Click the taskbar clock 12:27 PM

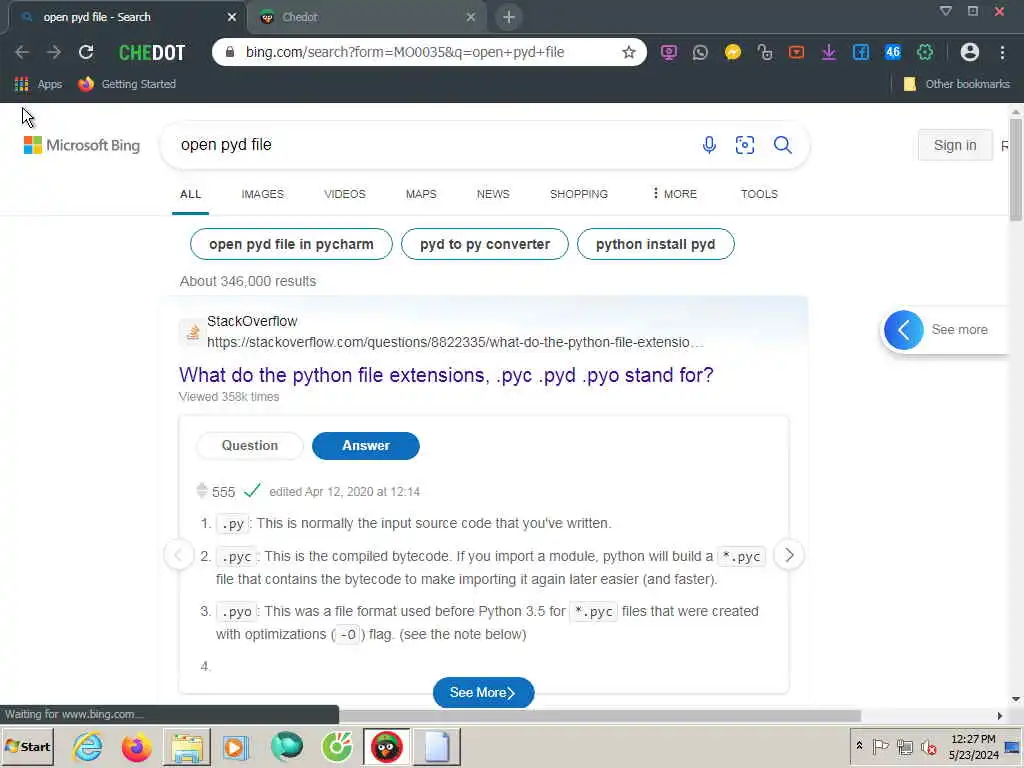coord(973,739)
